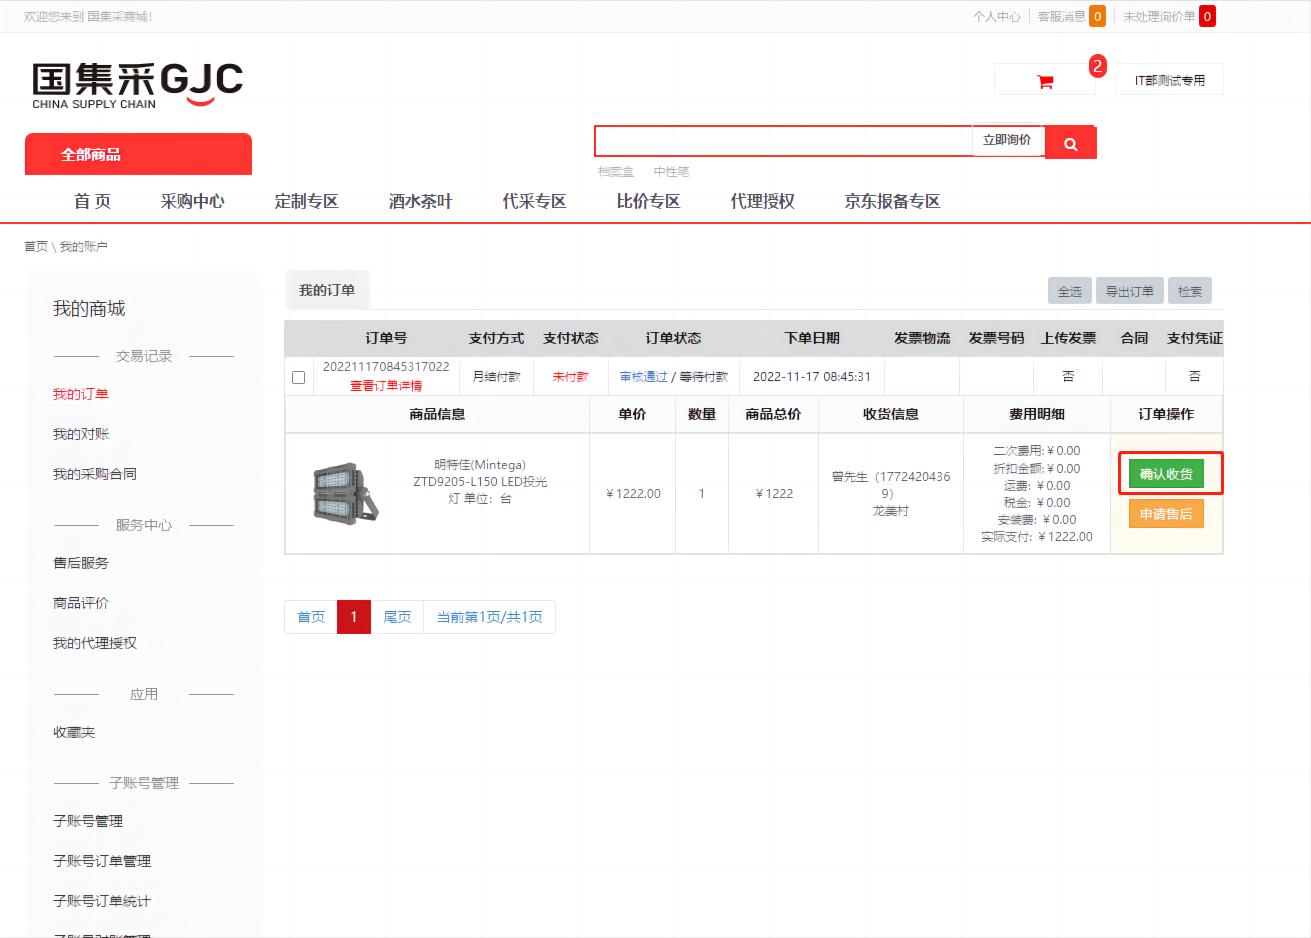
Task: Open 子账号订单管理 in sidebar
Action: (102, 861)
